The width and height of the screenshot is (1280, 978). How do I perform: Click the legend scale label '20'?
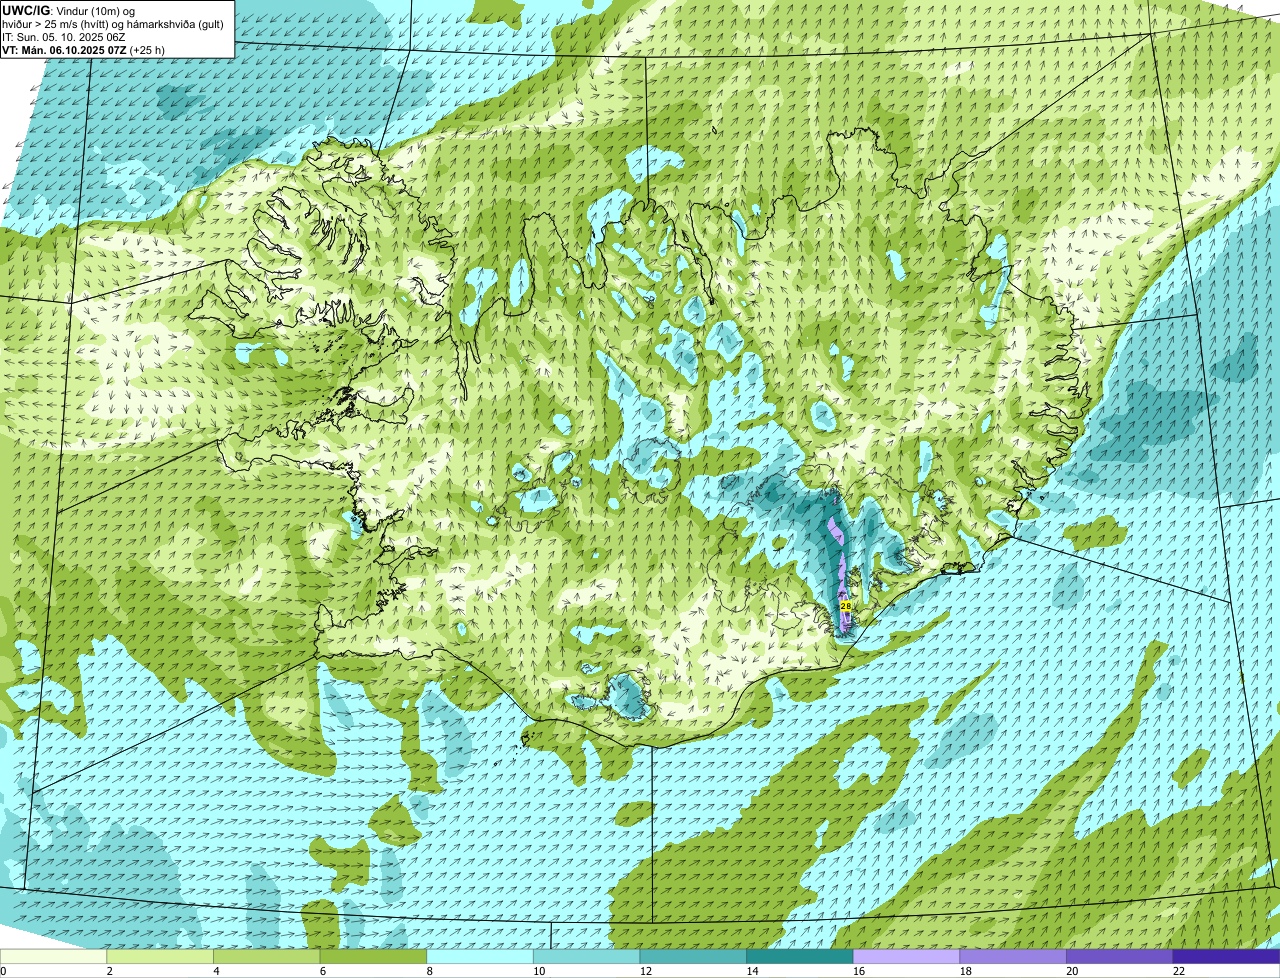pyautogui.click(x=1072, y=971)
